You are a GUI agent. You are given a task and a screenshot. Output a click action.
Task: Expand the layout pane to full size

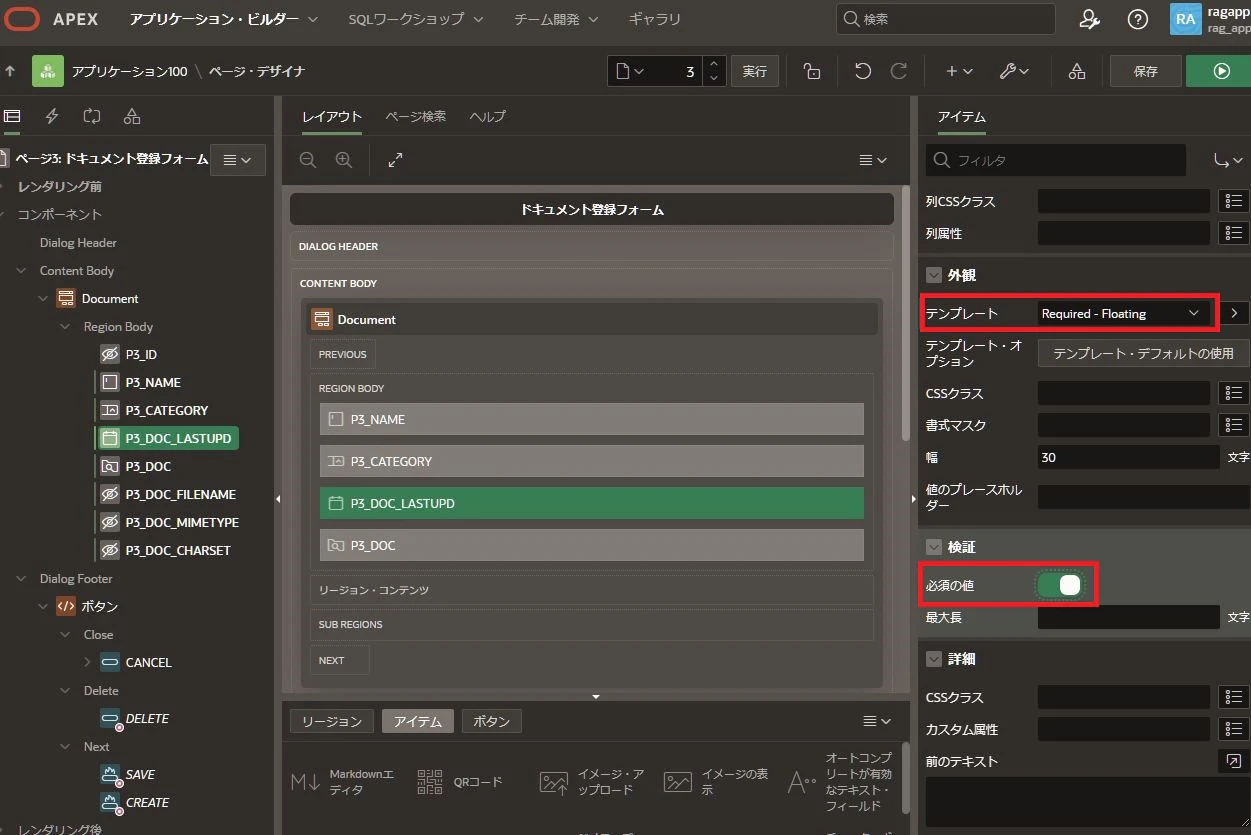click(x=395, y=160)
